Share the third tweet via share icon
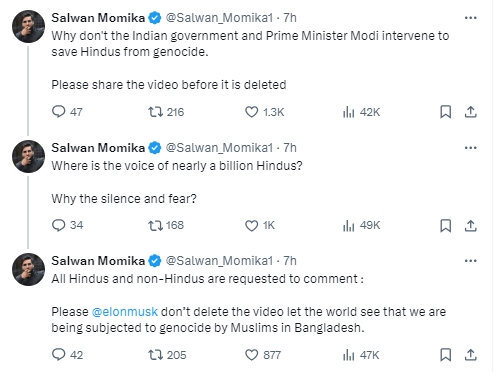Screen dimensions: 494x372 click(x=470, y=355)
